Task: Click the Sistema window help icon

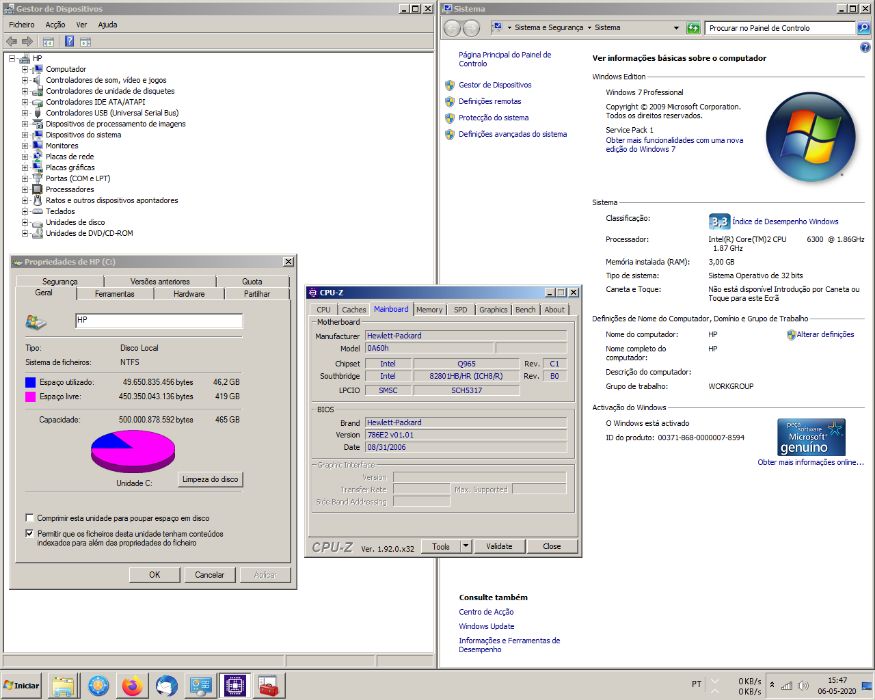Action: (866, 48)
